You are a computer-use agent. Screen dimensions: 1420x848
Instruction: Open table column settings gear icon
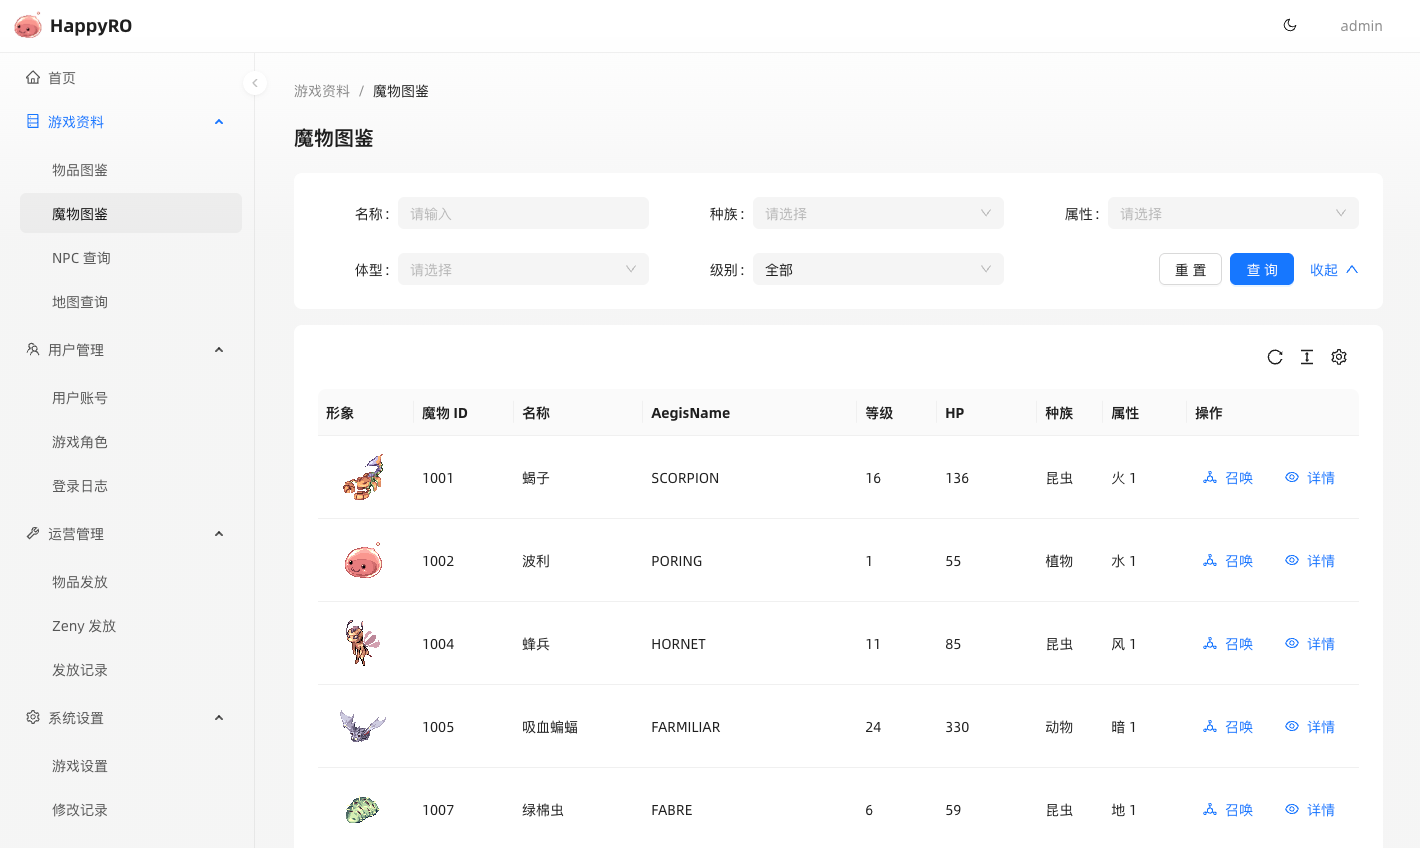coord(1339,357)
